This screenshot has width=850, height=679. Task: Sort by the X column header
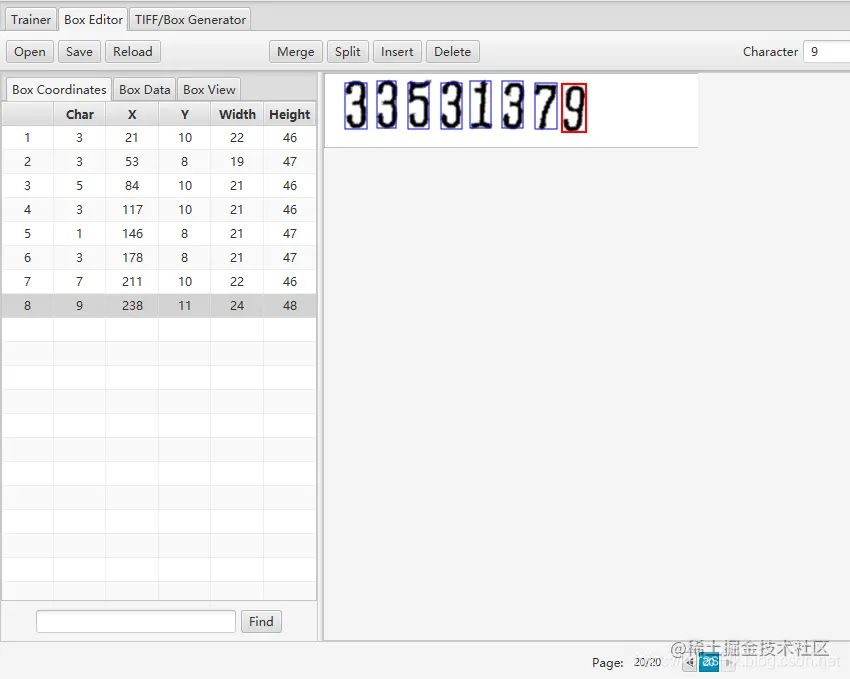(x=132, y=114)
